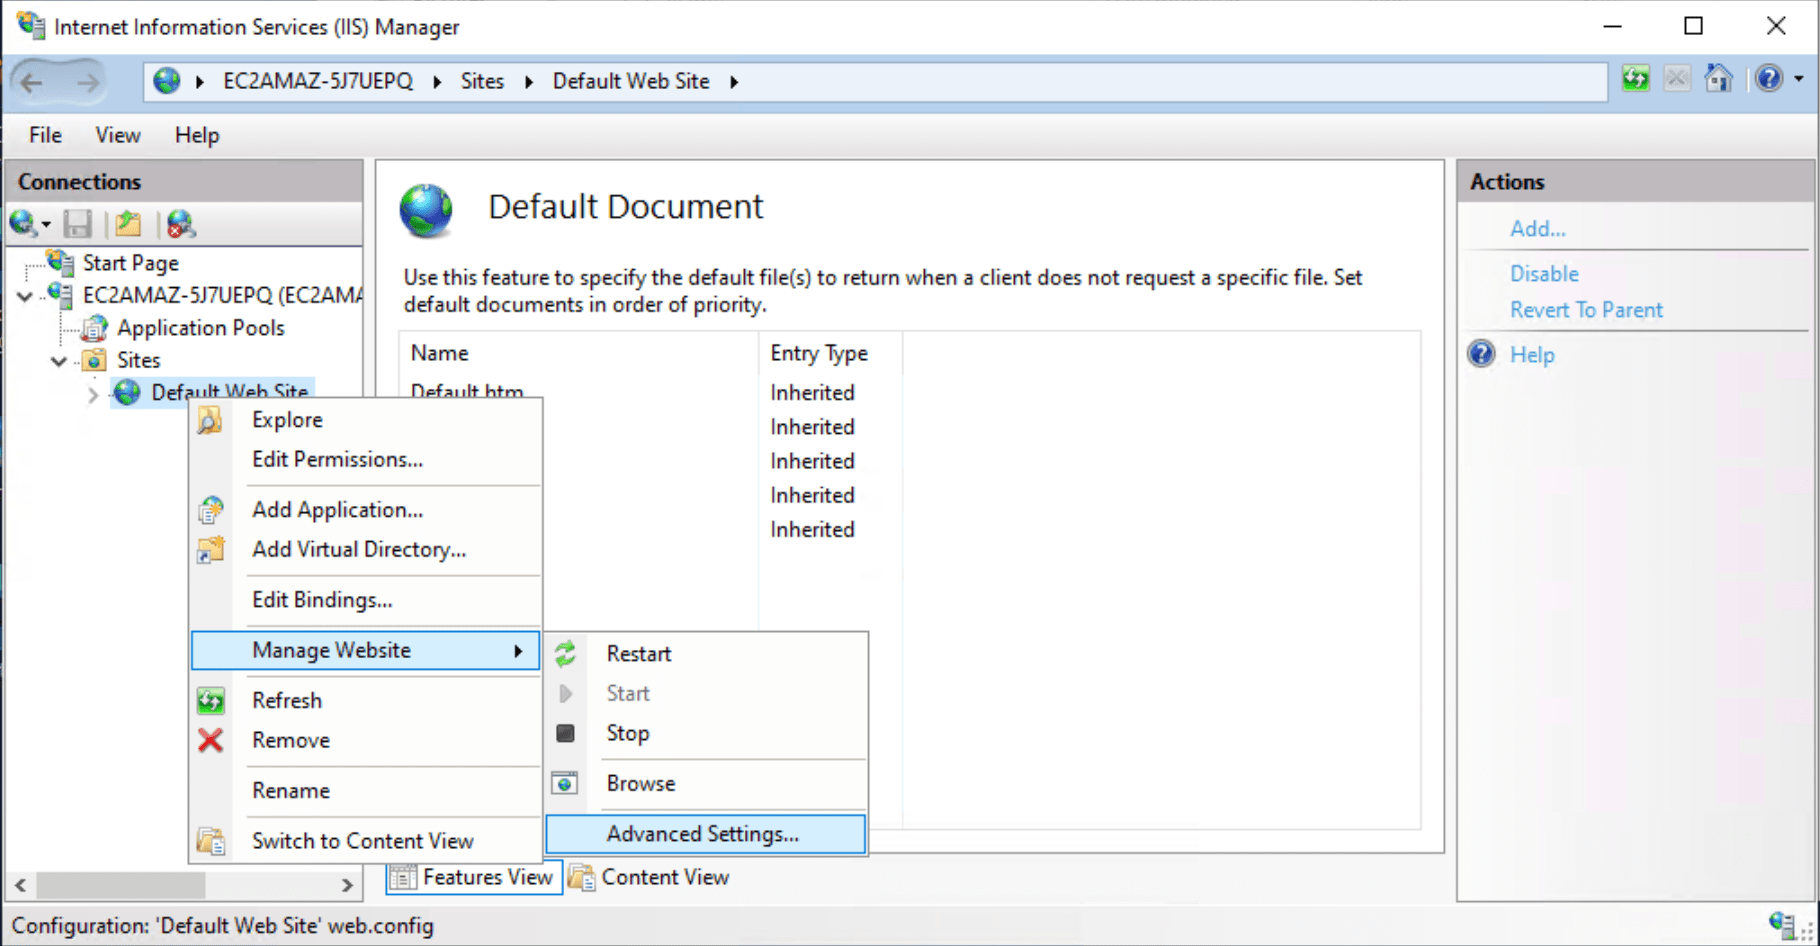Click the Add Virtual Directory icon
This screenshot has width=1820, height=946.
pos(210,550)
